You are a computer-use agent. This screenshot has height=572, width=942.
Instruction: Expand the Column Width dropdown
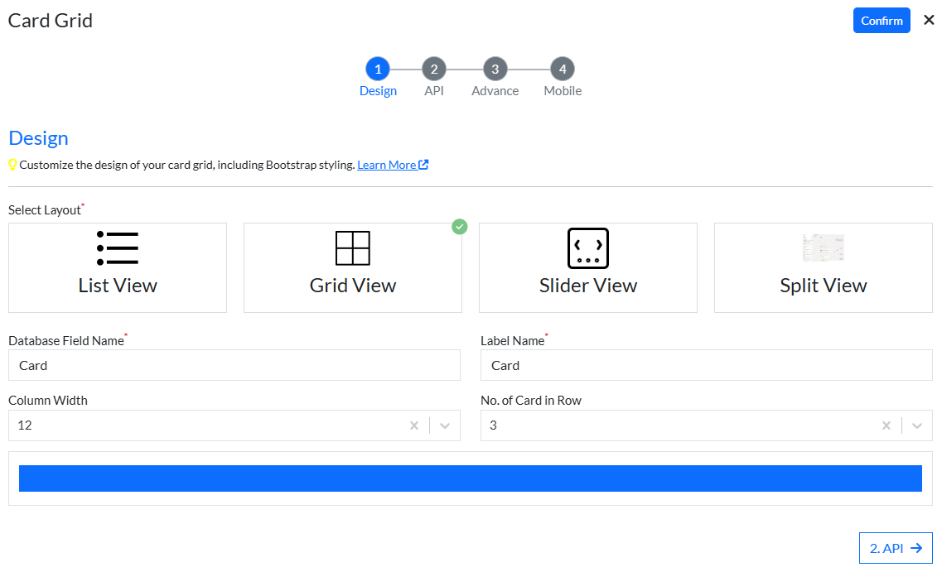click(445, 426)
